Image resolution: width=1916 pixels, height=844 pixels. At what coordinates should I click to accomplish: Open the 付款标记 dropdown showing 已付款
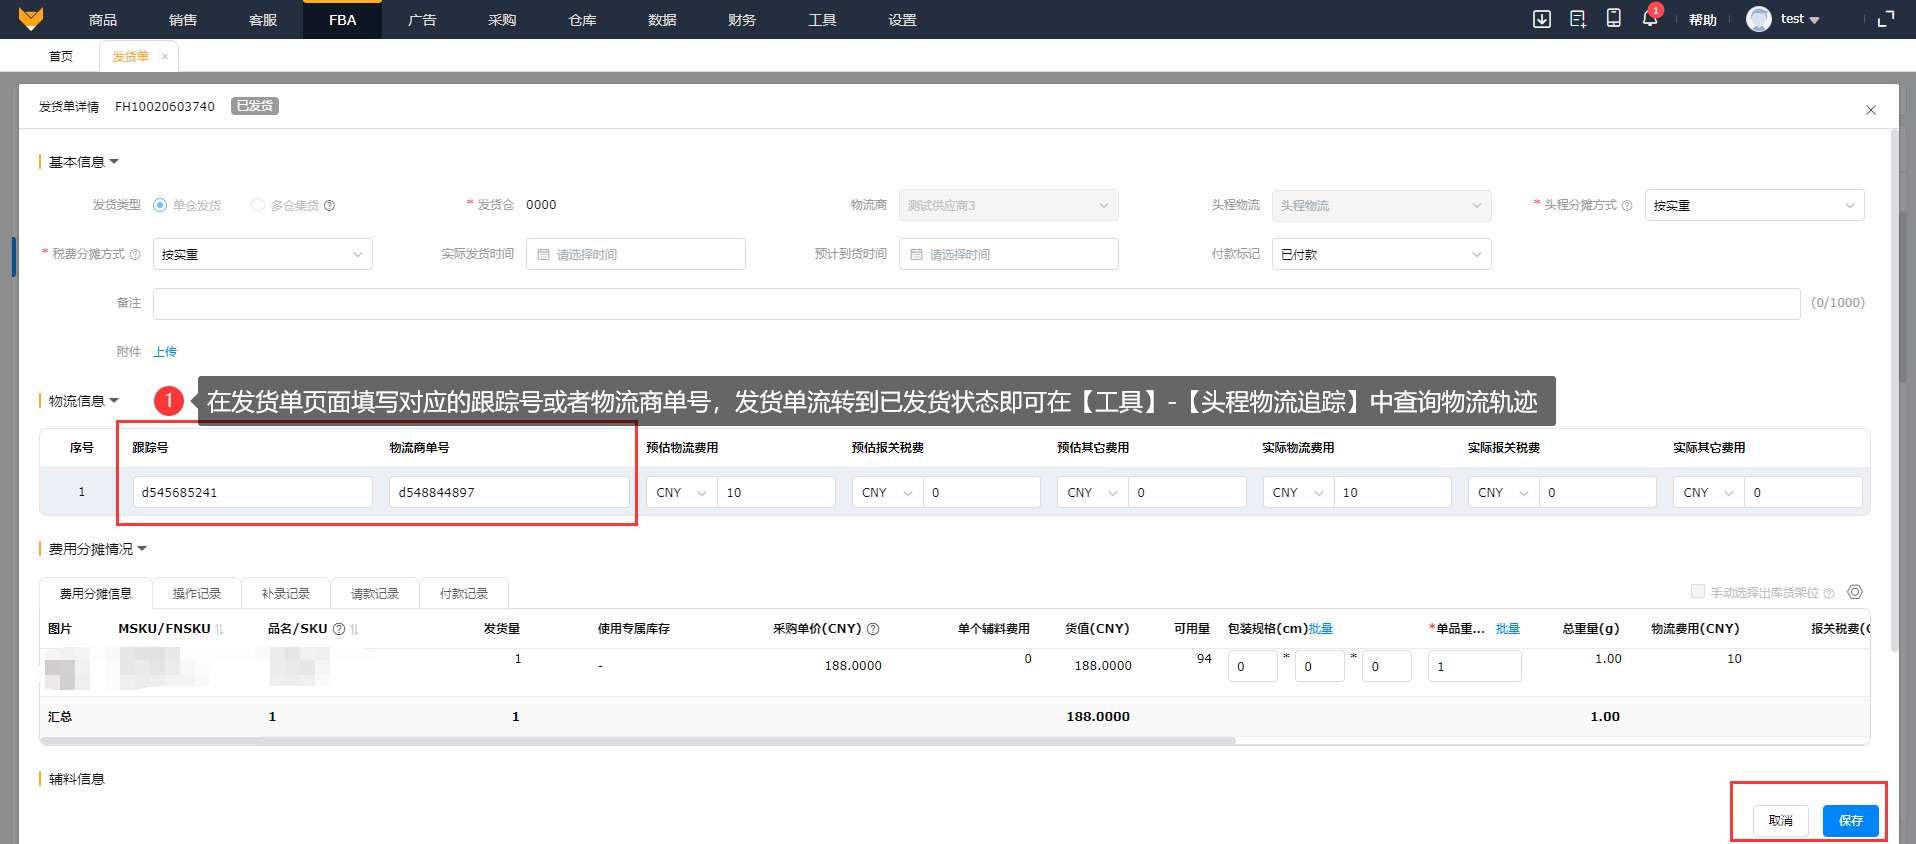(x=1380, y=254)
